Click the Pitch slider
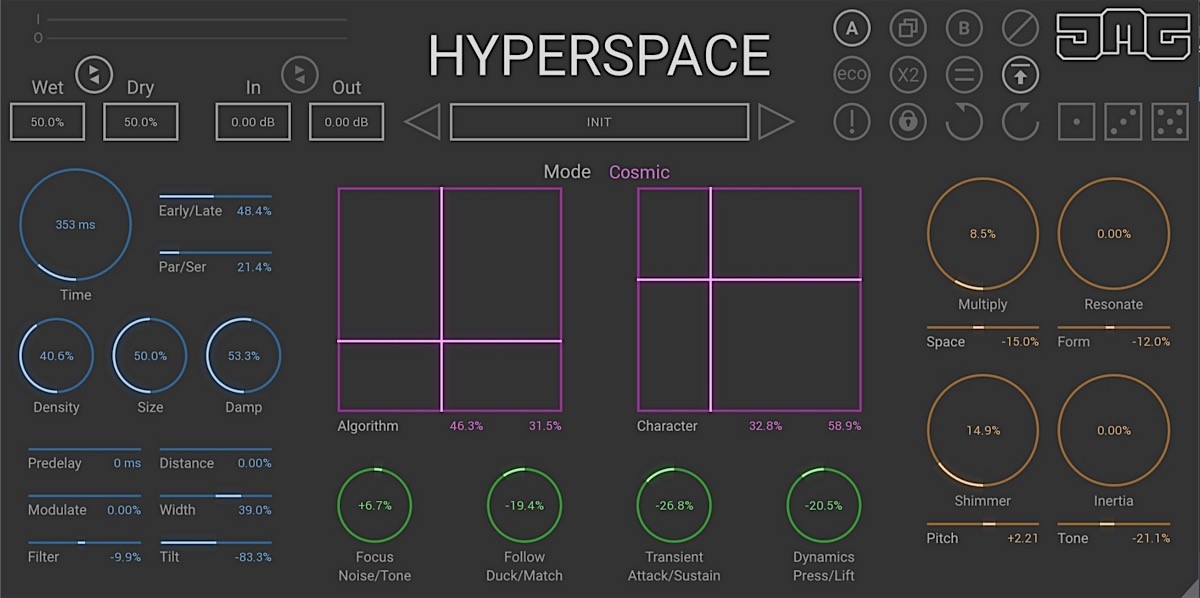Screen dimensions: 1200x598 pos(983,524)
